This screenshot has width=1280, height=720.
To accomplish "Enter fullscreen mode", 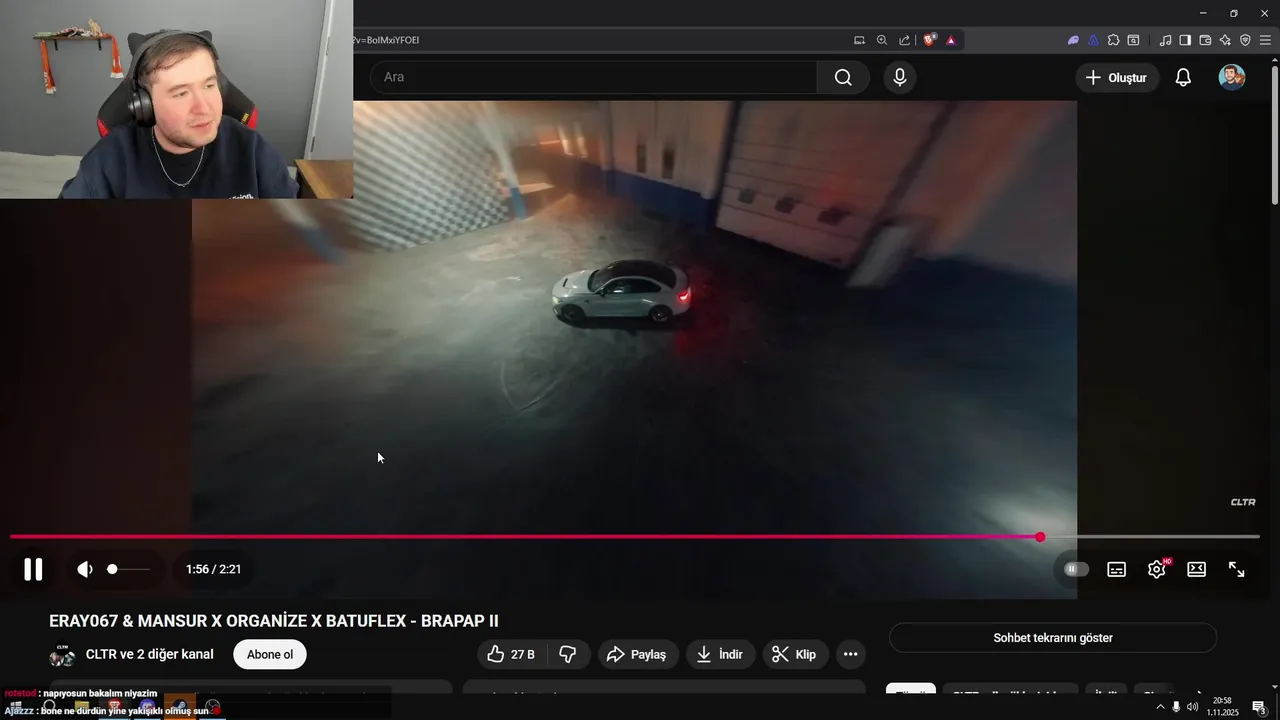I will coord(1237,569).
